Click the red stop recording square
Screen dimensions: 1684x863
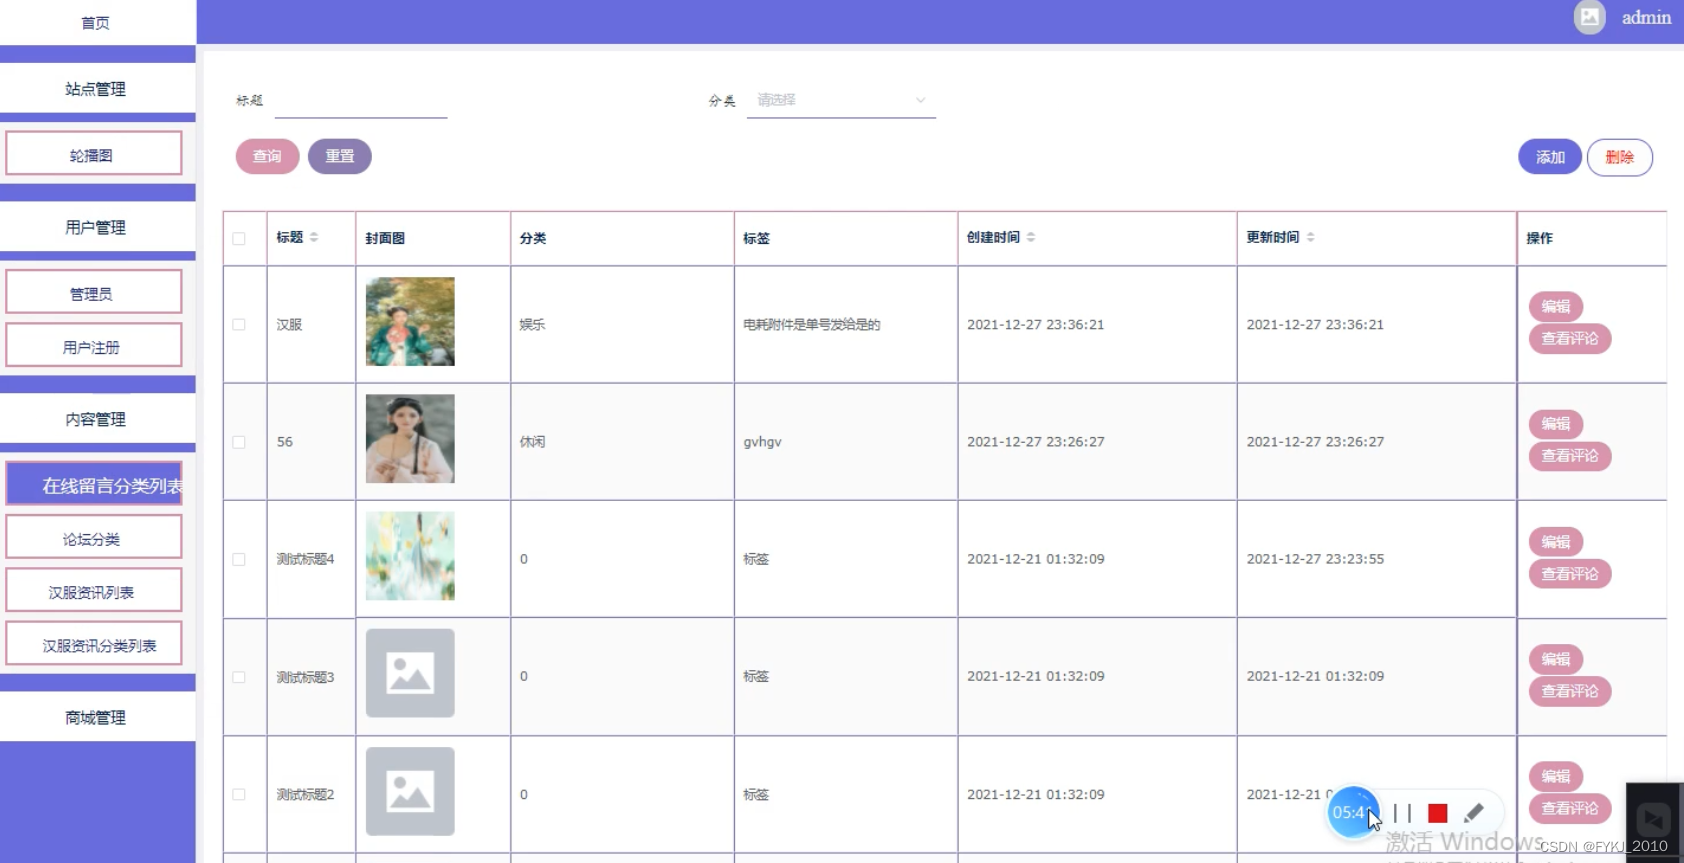coord(1437,813)
